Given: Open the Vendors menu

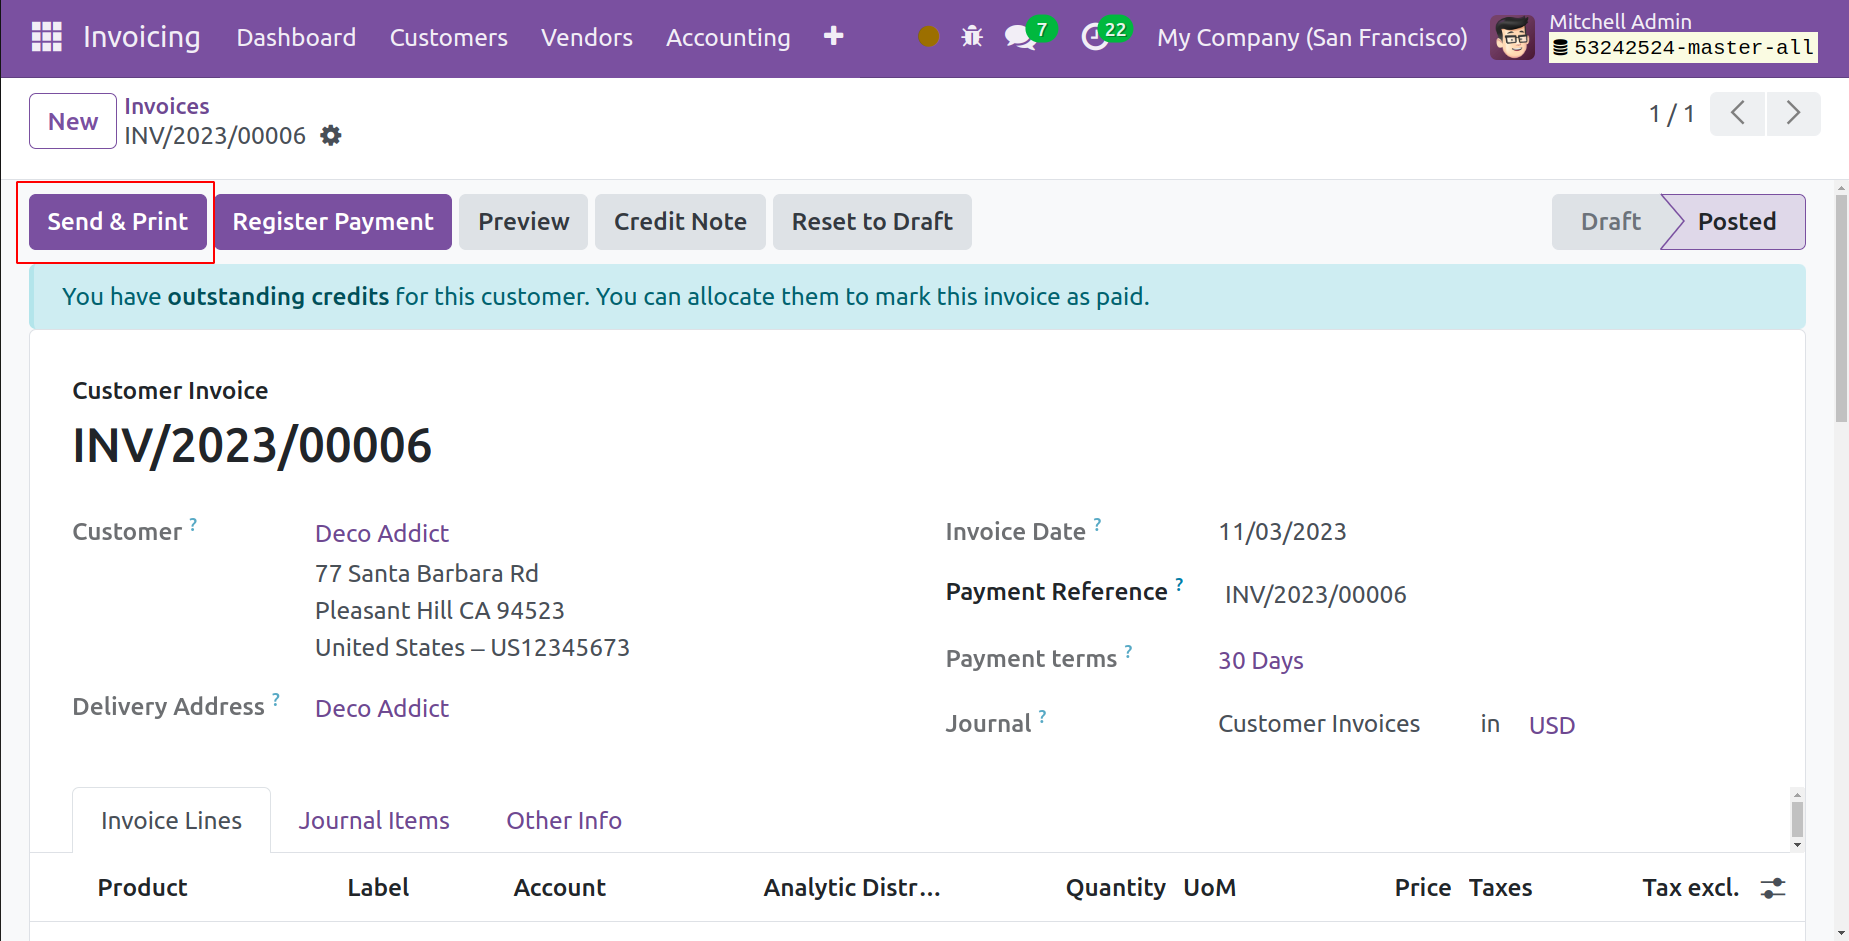Looking at the screenshot, I should (587, 38).
